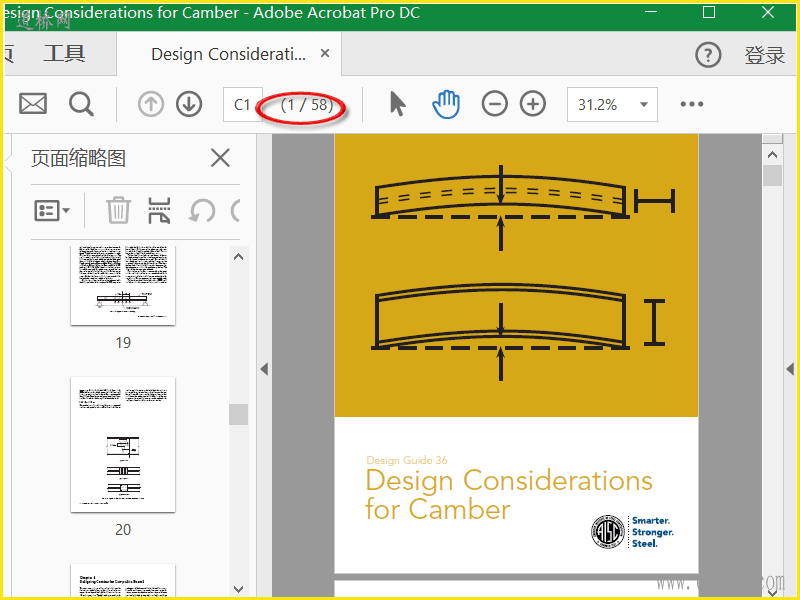Collapse the left navigation pane arrow
Screen dimensions: 800x600
pyautogui.click(x=264, y=369)
